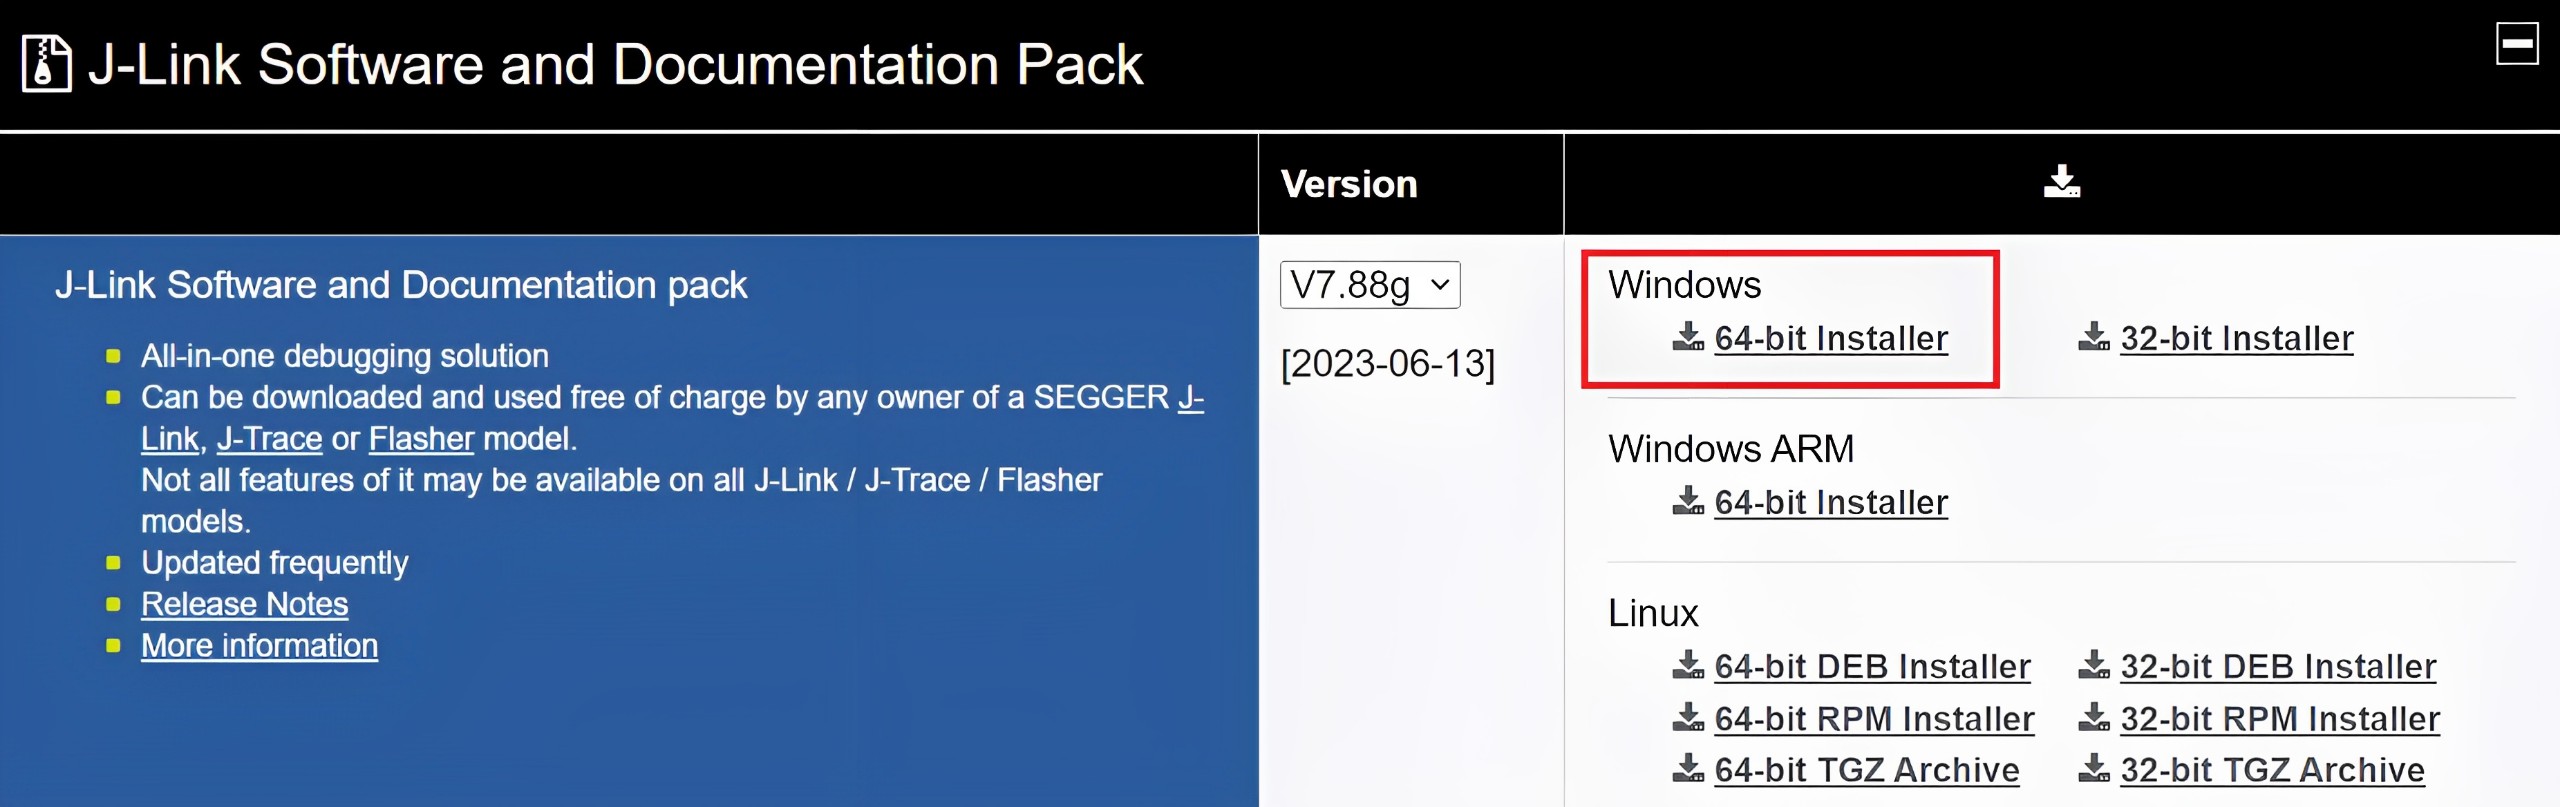Click the zip package icon next to the title
Image resolution: width=2560 pixels, height=807 pixels.
pyautogui.click(x=46, y=63)
